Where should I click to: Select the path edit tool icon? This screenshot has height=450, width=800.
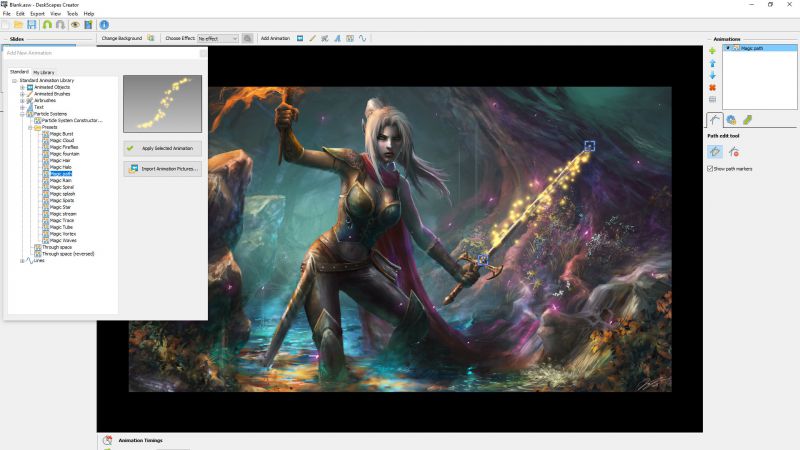(714, 152)
